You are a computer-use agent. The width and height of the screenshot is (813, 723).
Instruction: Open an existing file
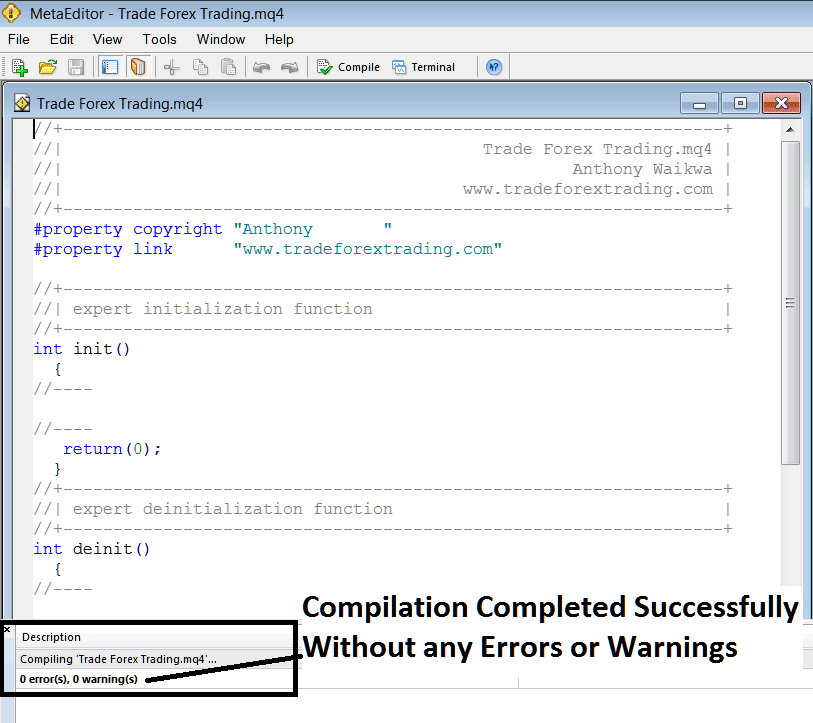[47, 66]
